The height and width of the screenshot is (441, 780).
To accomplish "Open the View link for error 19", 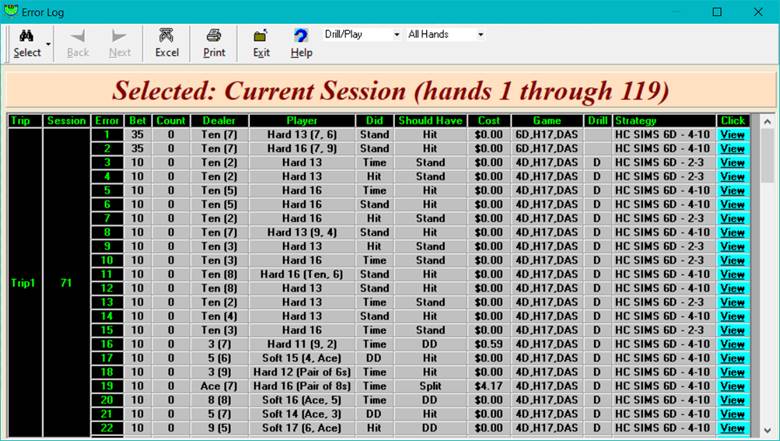I will pyautogui.click(x=732, y=386).
